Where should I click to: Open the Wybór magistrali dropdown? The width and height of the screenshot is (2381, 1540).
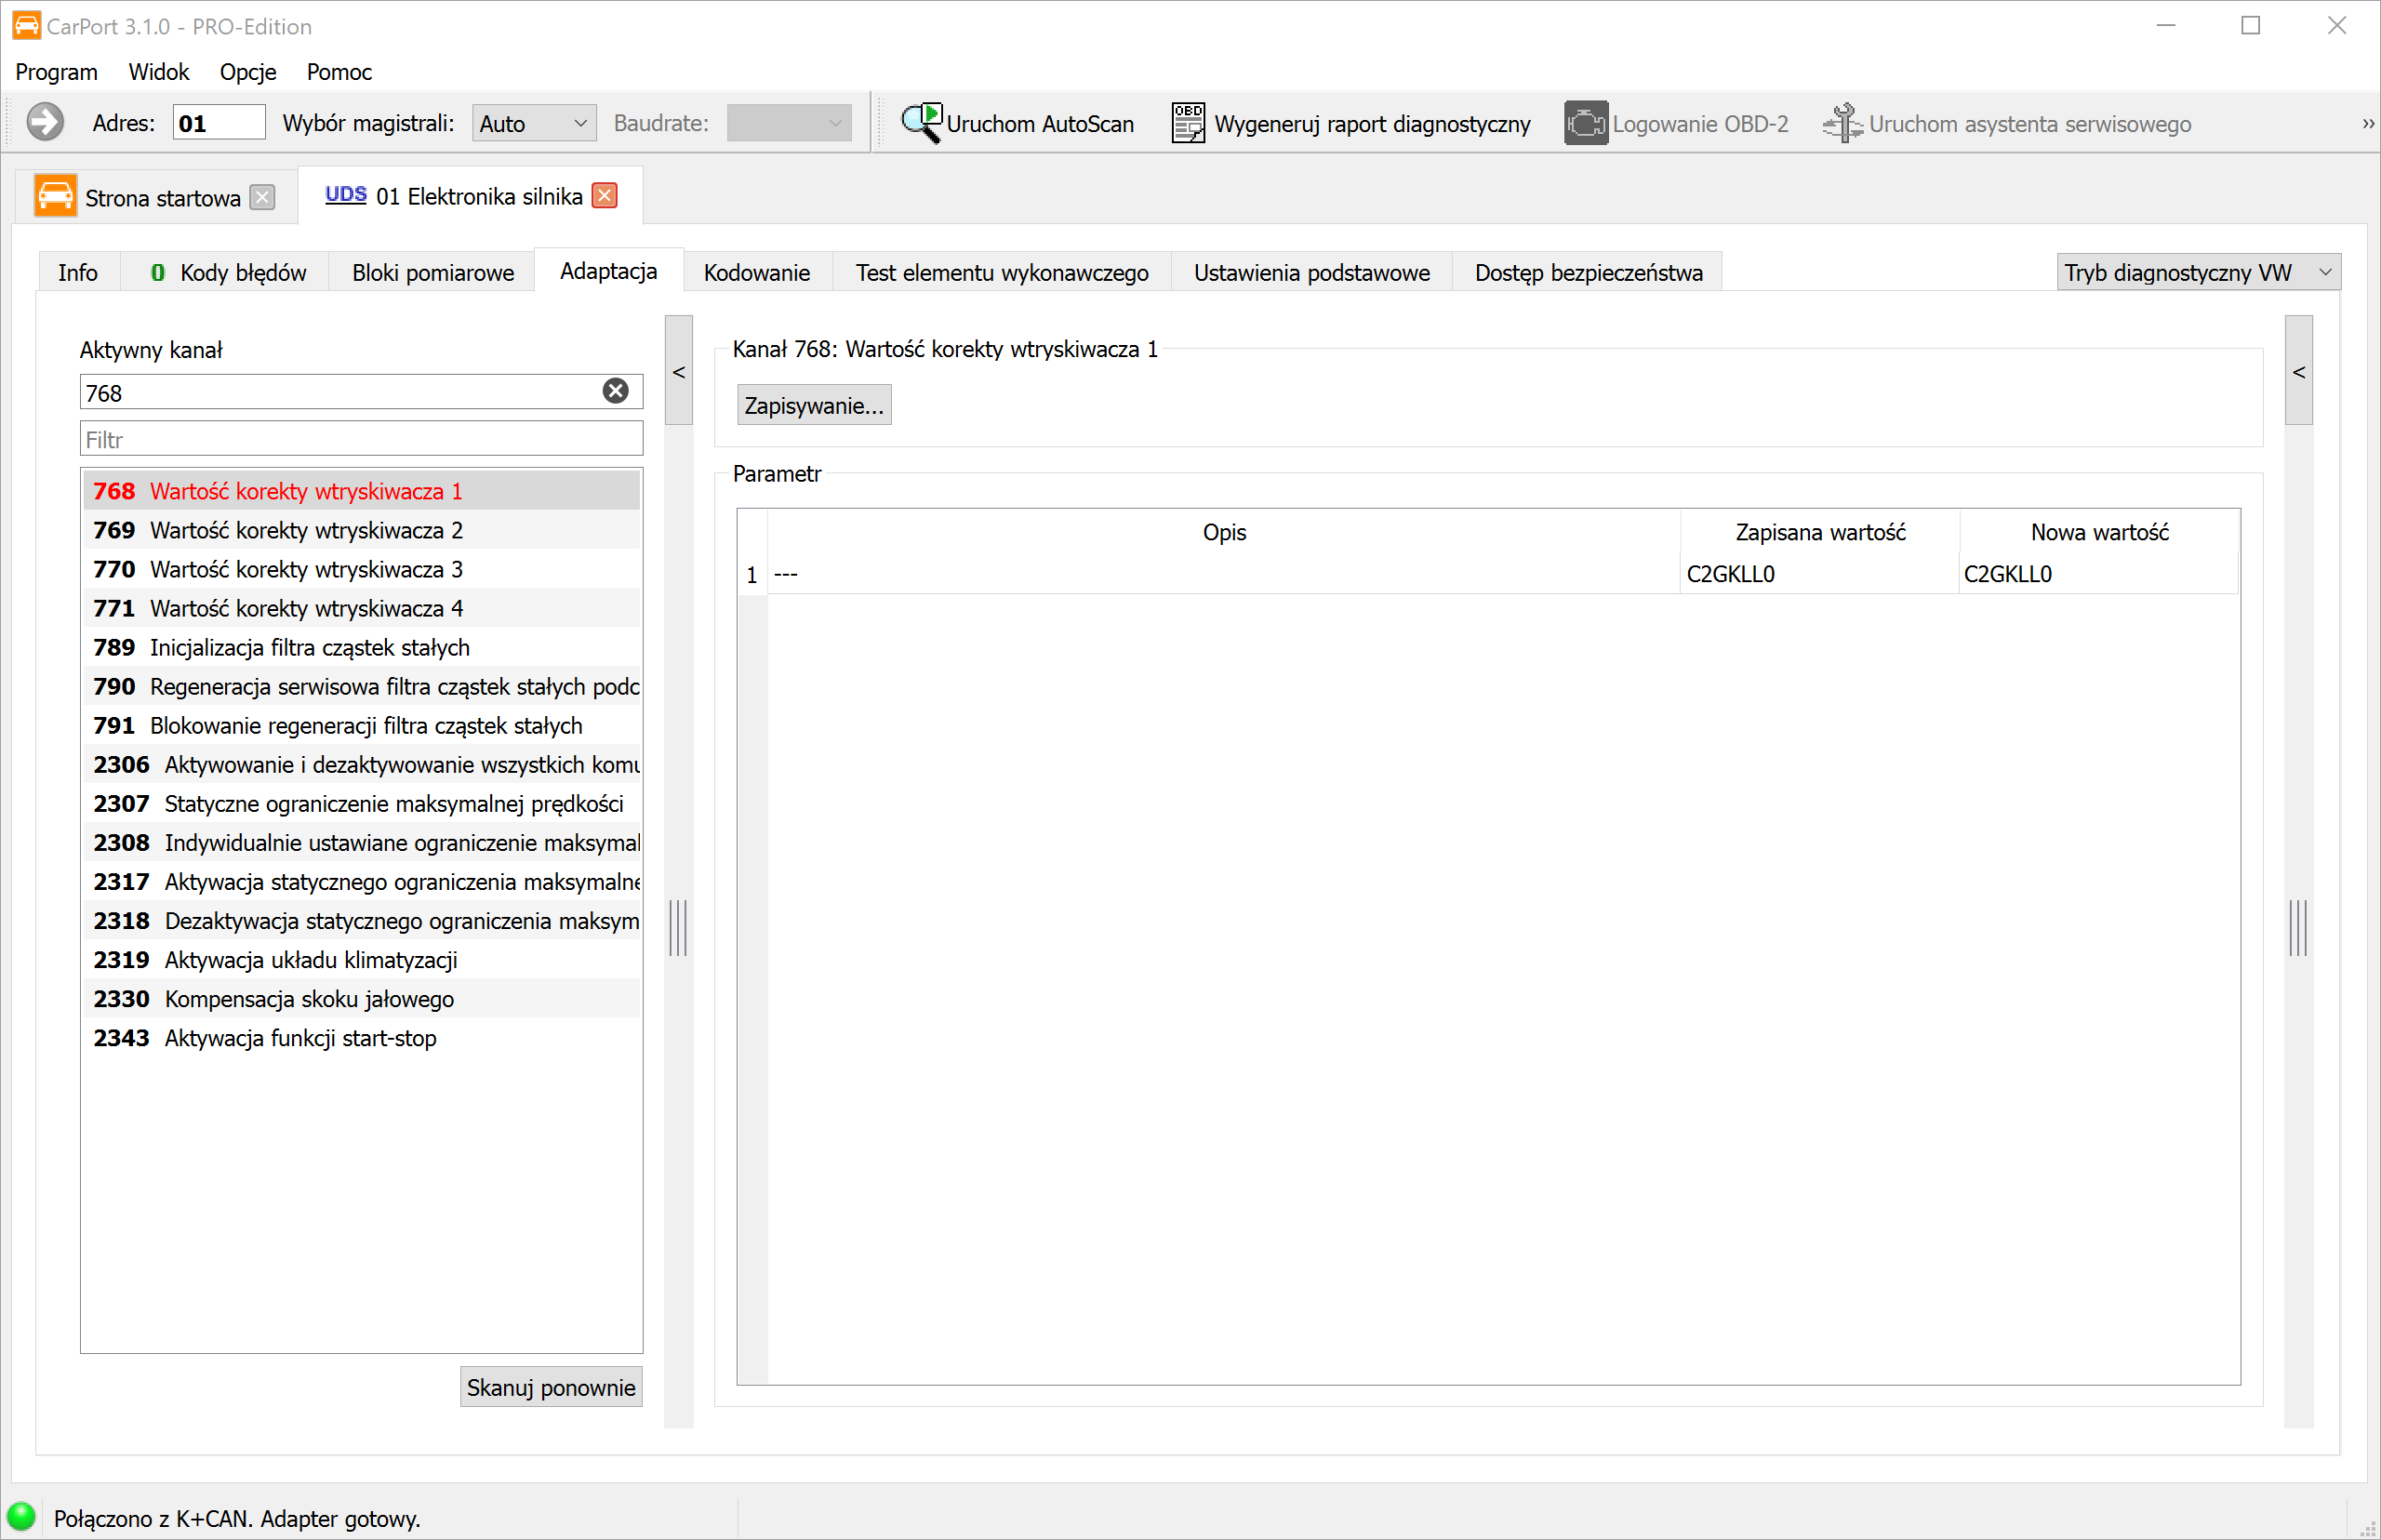click(x=534, y=123)
